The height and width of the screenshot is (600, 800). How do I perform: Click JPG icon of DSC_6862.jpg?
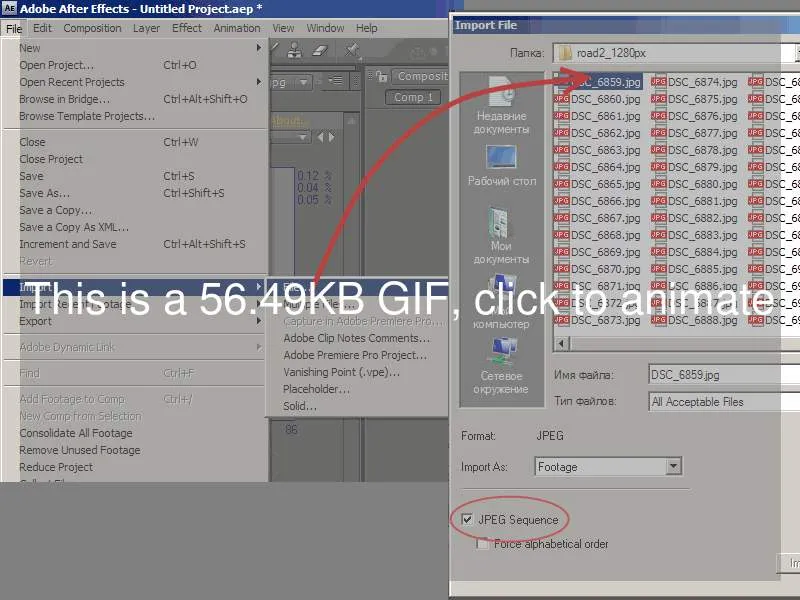pyautogui.click(x=561, y=133)
